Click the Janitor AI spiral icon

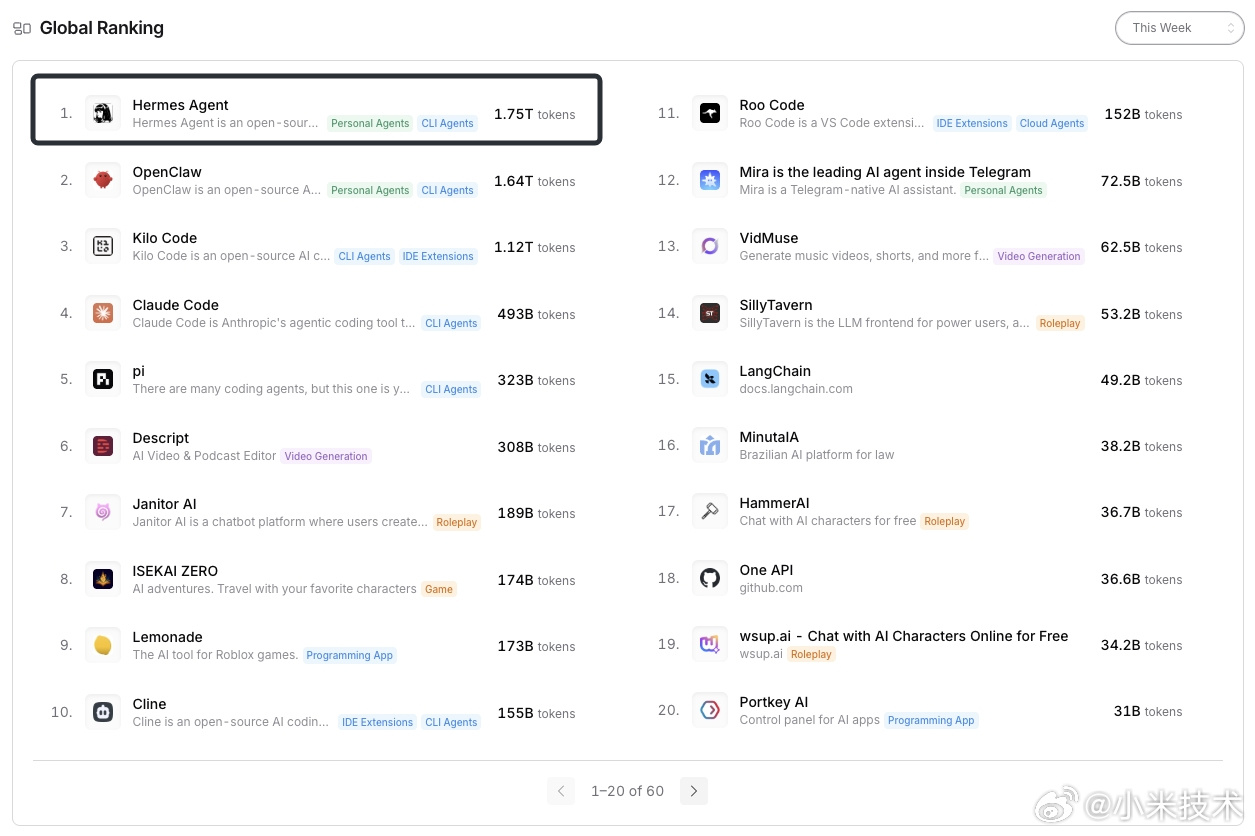tap(103, 512)
